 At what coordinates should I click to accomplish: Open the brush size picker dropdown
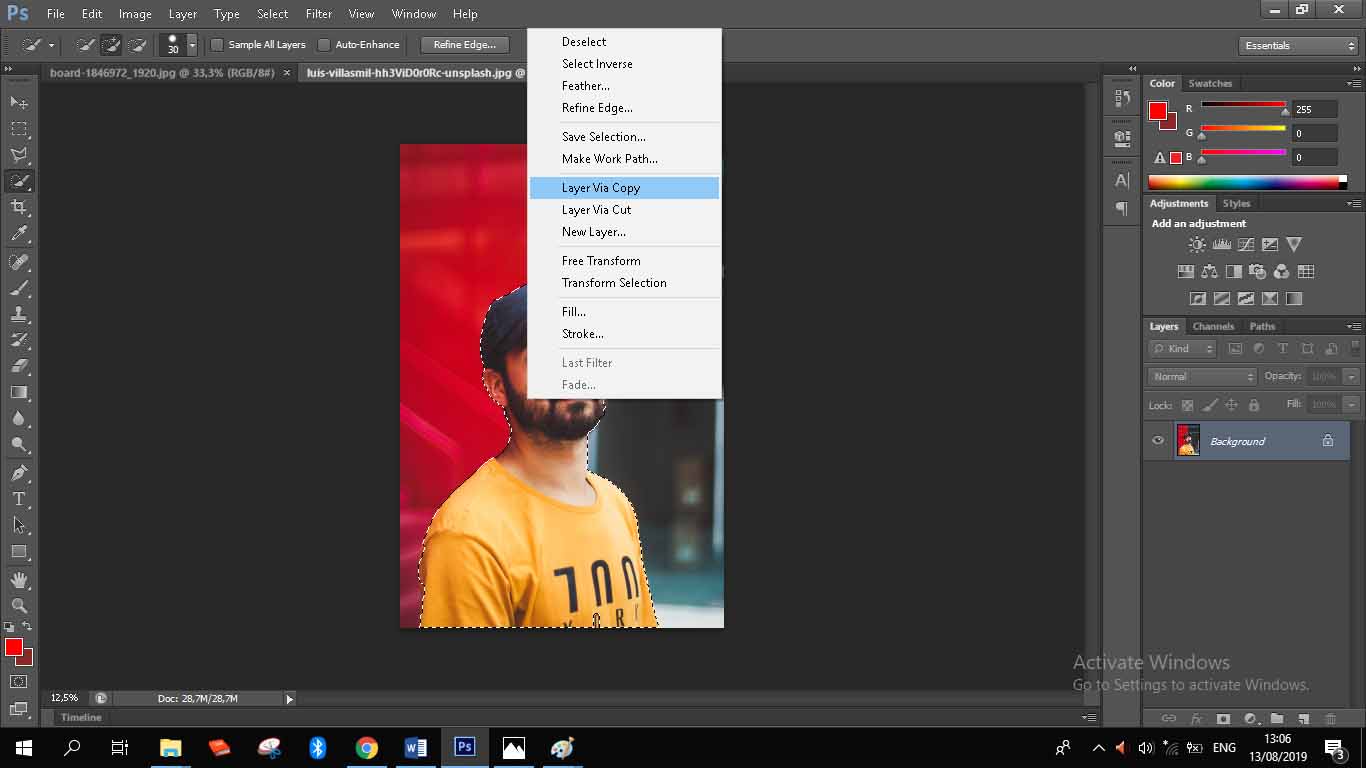192,45
